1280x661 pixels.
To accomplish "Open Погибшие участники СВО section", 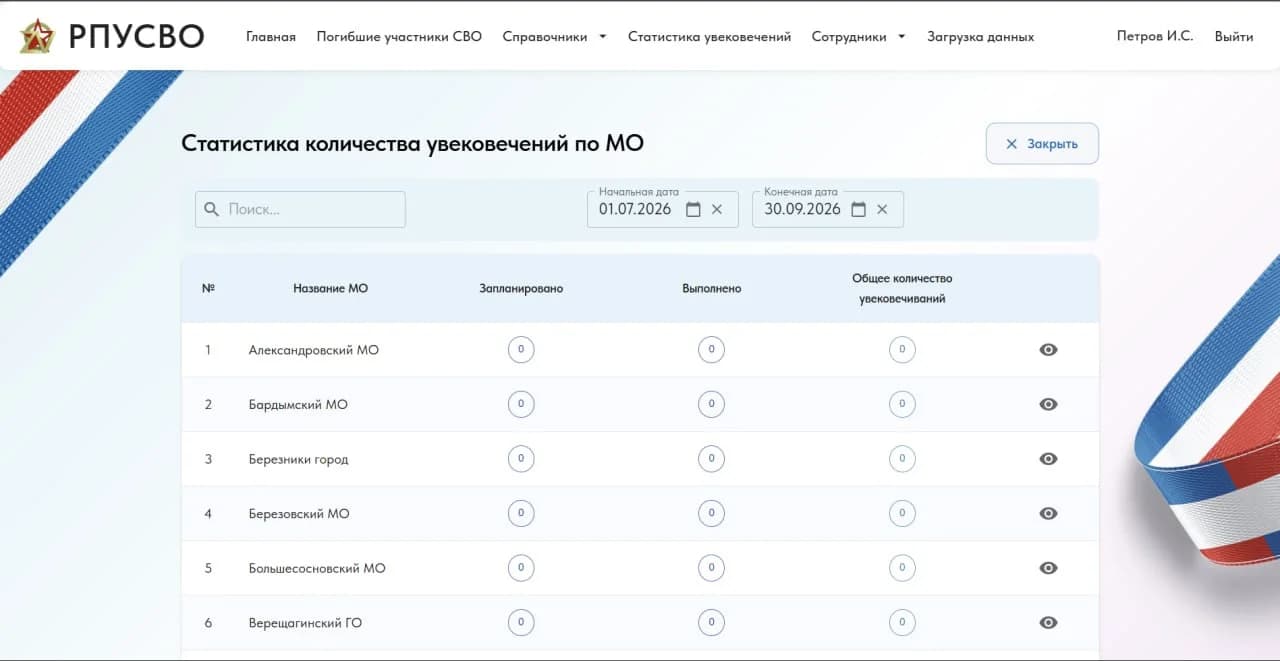I will (x=399, y=37).
